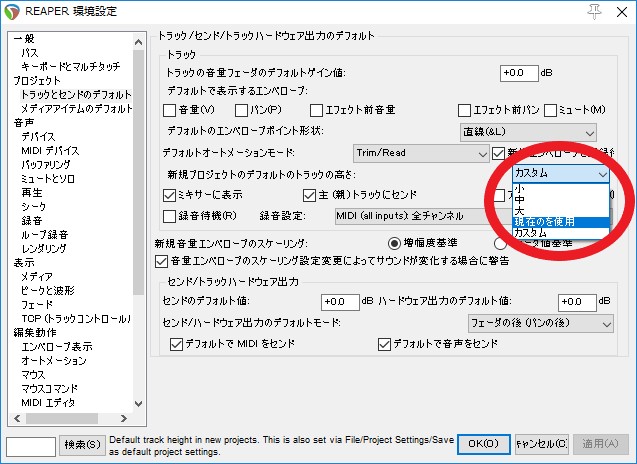The image size is (637, 464).
Task: Toggle the volume envelope scaling warning checkbox
Action: click(161, 261)
